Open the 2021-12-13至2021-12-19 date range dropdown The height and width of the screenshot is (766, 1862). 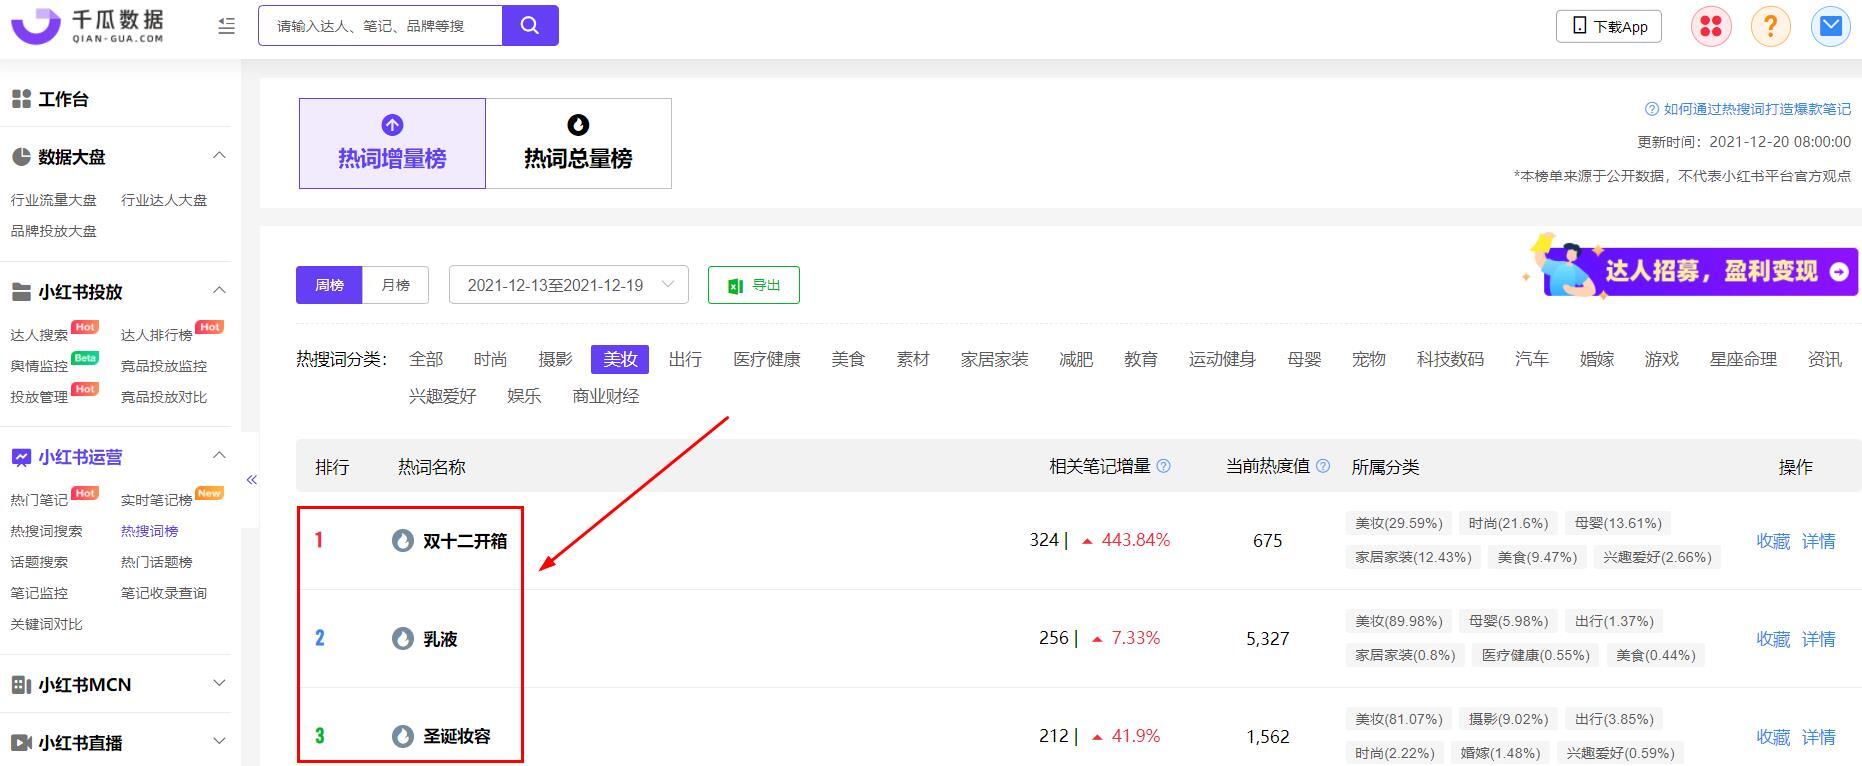(569, 285)
